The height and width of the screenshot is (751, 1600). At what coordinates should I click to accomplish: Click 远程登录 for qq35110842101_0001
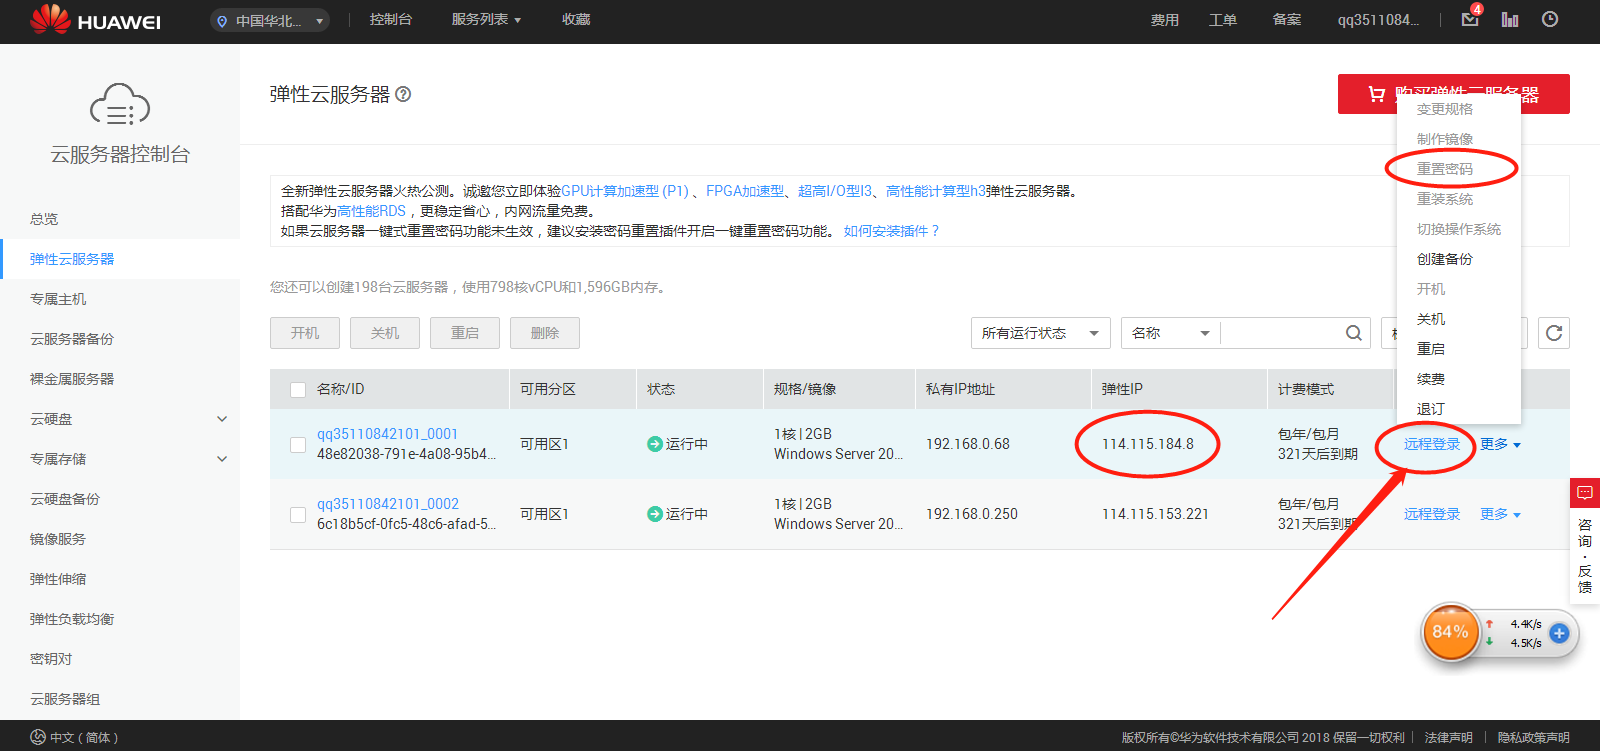1432,444
